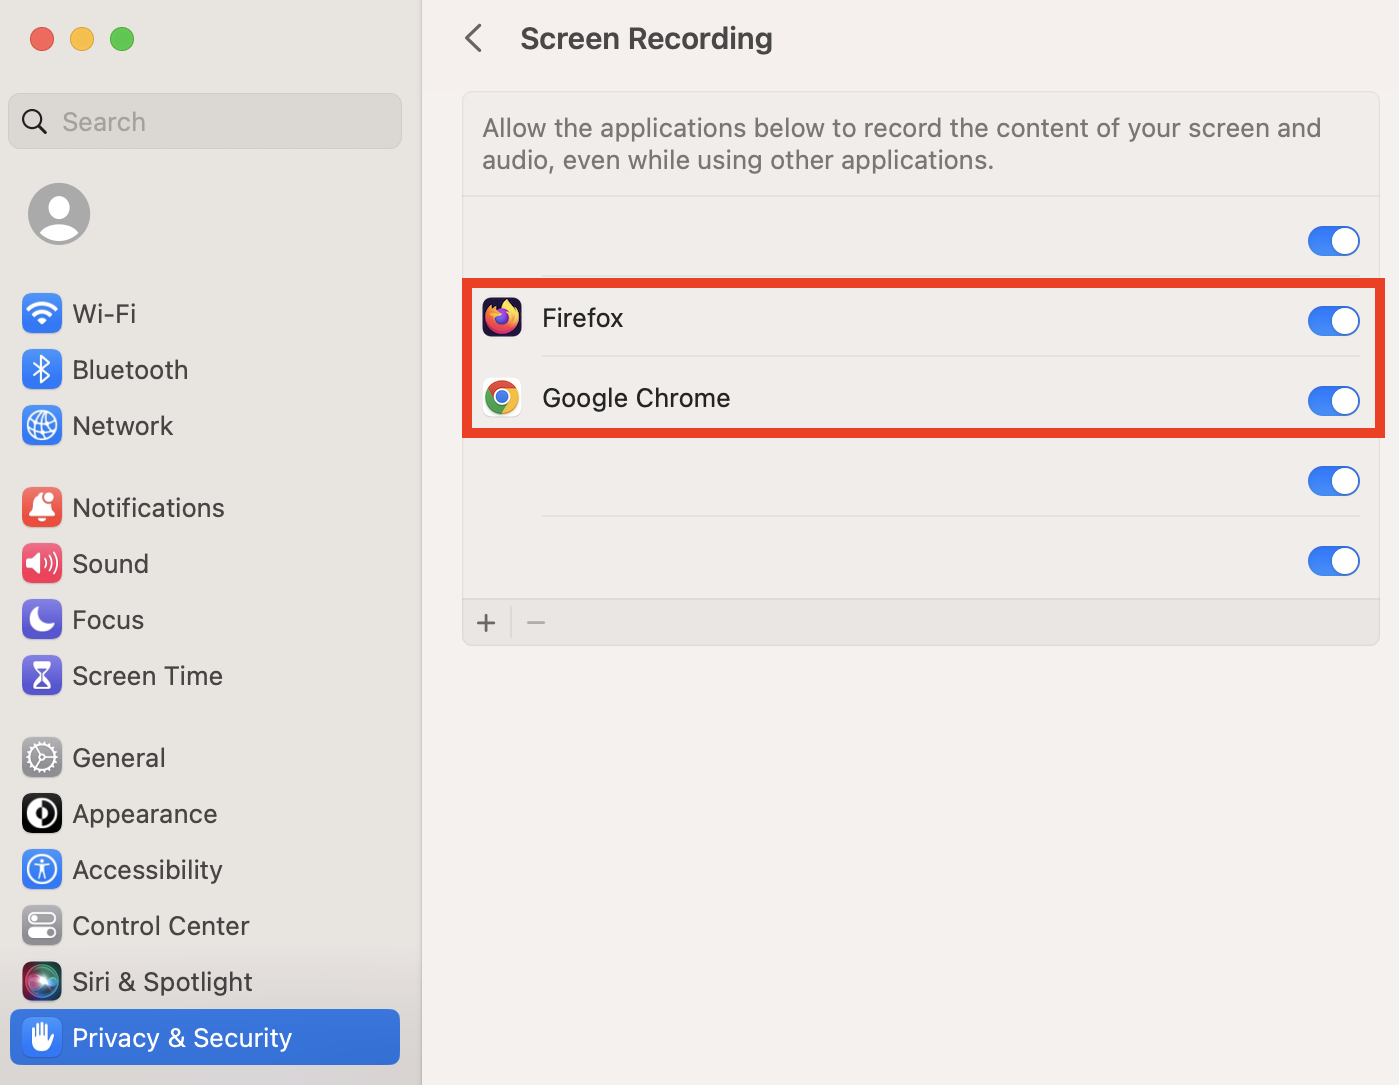Click the Screen Time hourglass icon
This screenshot has width=1399, height=1085.
pos(42,676)
